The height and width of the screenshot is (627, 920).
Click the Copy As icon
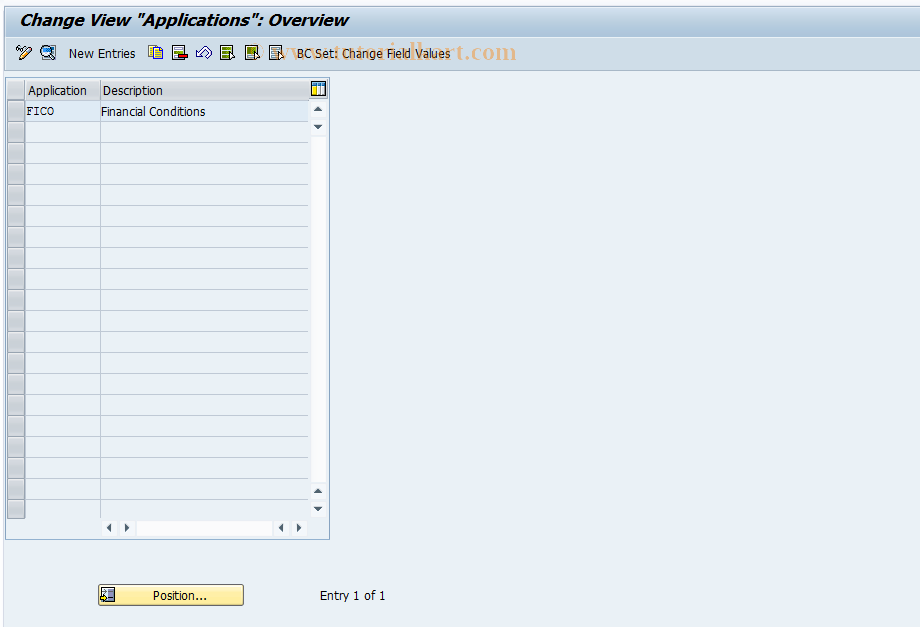tap(155, 53)
